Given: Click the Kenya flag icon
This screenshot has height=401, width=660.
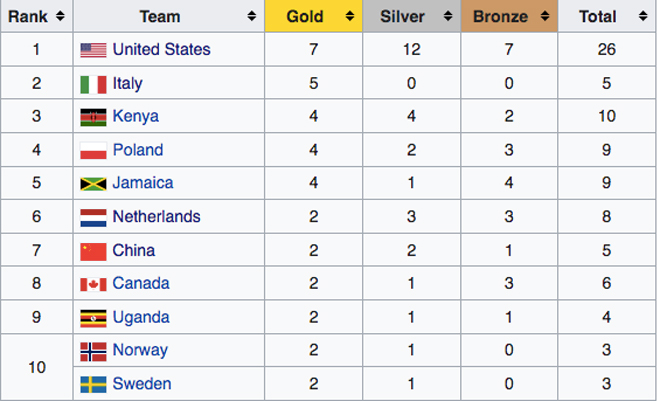Looking at the screenshot, I should point(93,117).
